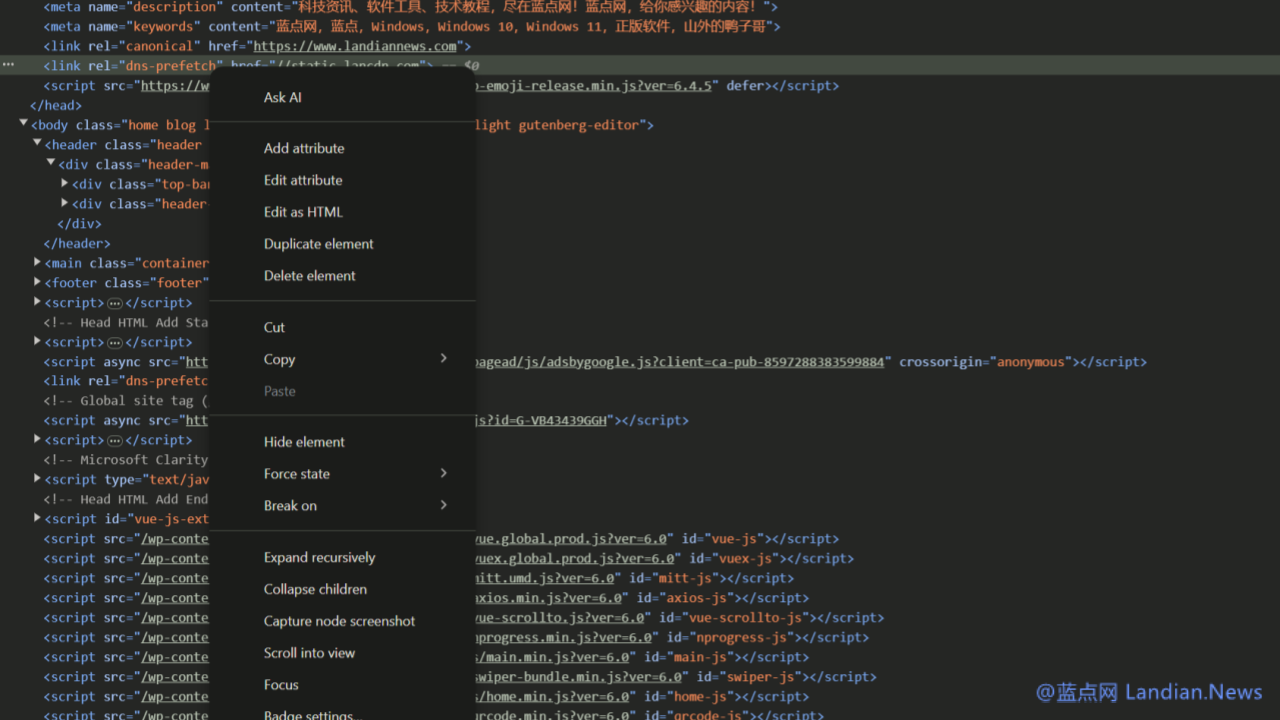Viewport: 1280px width, 720px height.
Task: Choose Scroll into view
Action: click(x=309, y=653)
